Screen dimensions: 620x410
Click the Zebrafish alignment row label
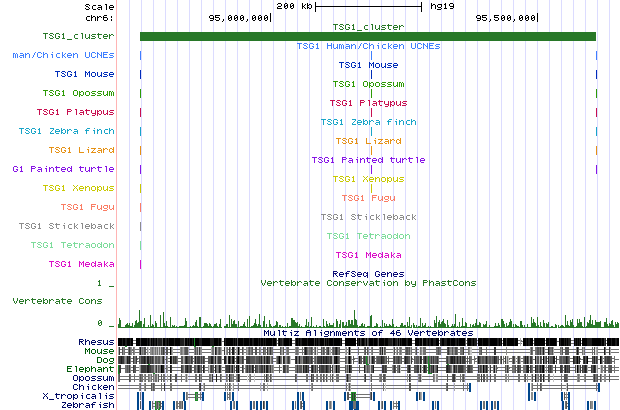coord(88,406)
